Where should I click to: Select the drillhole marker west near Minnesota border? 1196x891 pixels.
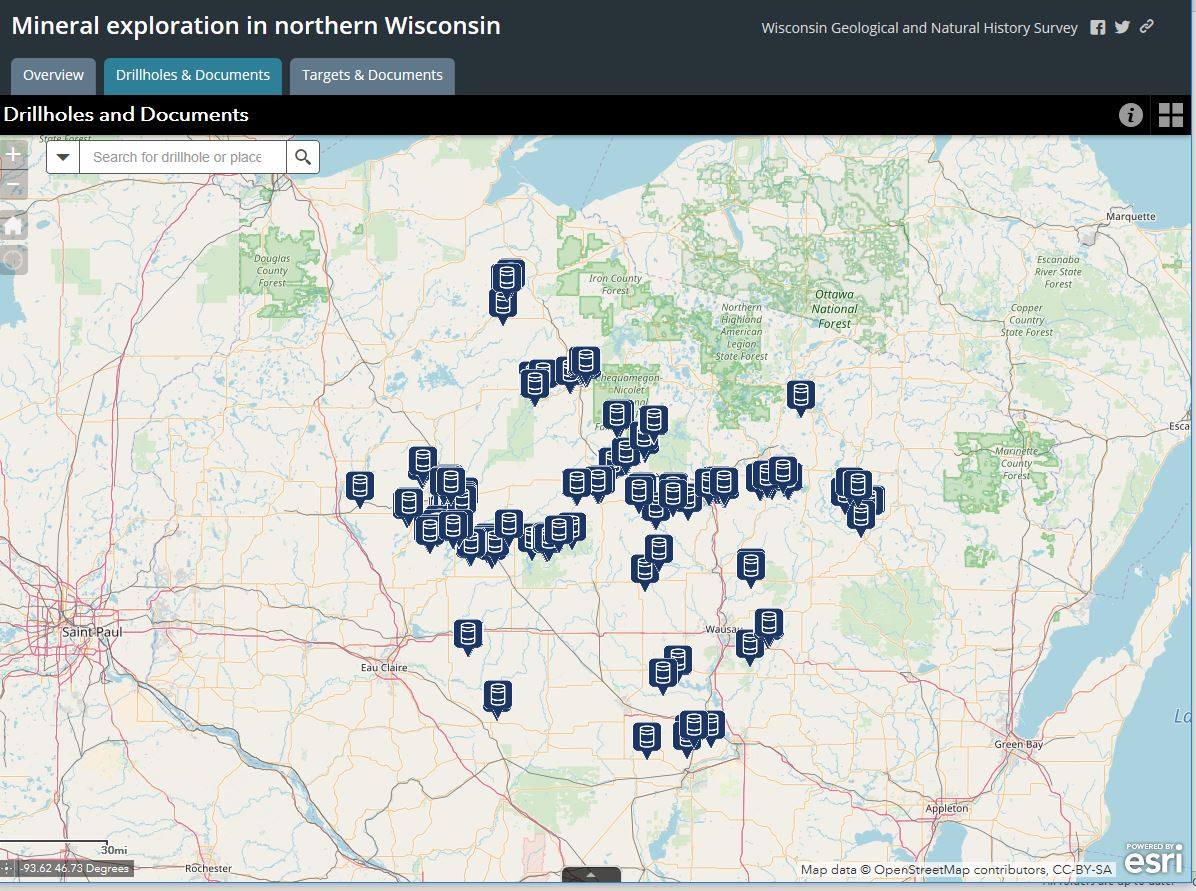click(360, 488)
